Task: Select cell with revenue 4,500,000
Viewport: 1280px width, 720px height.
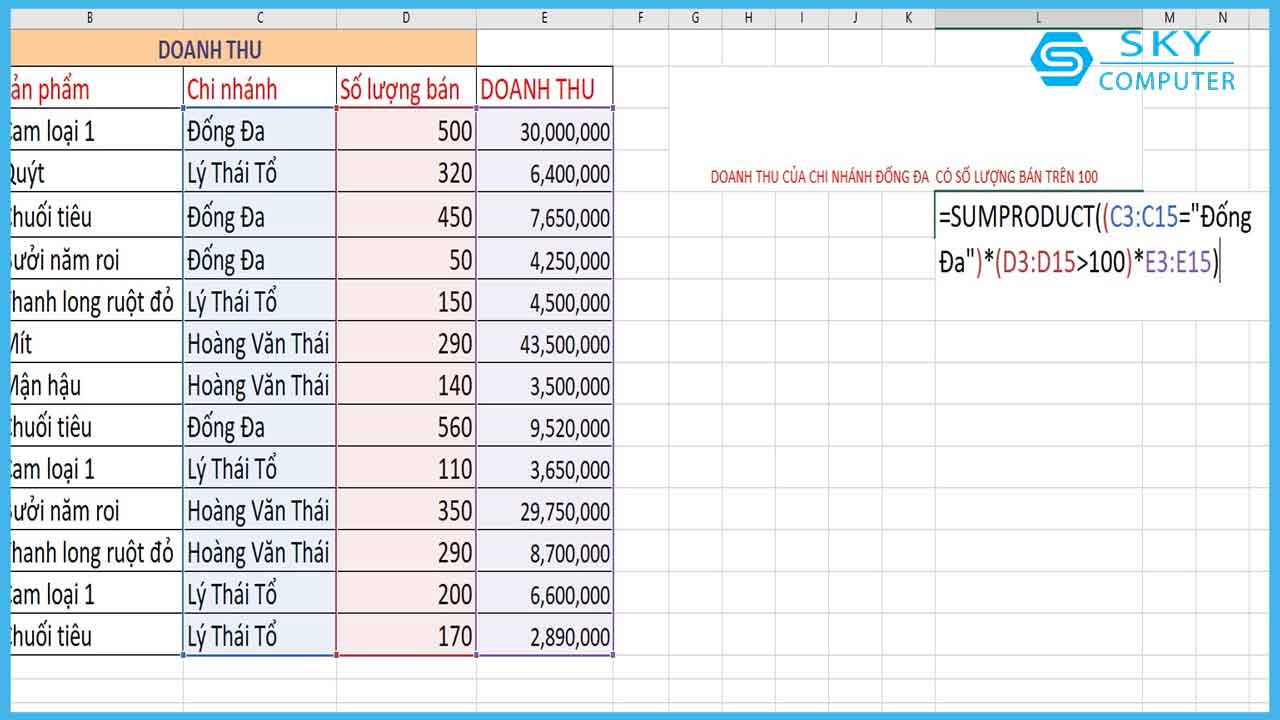Action: tap(544, 301)
